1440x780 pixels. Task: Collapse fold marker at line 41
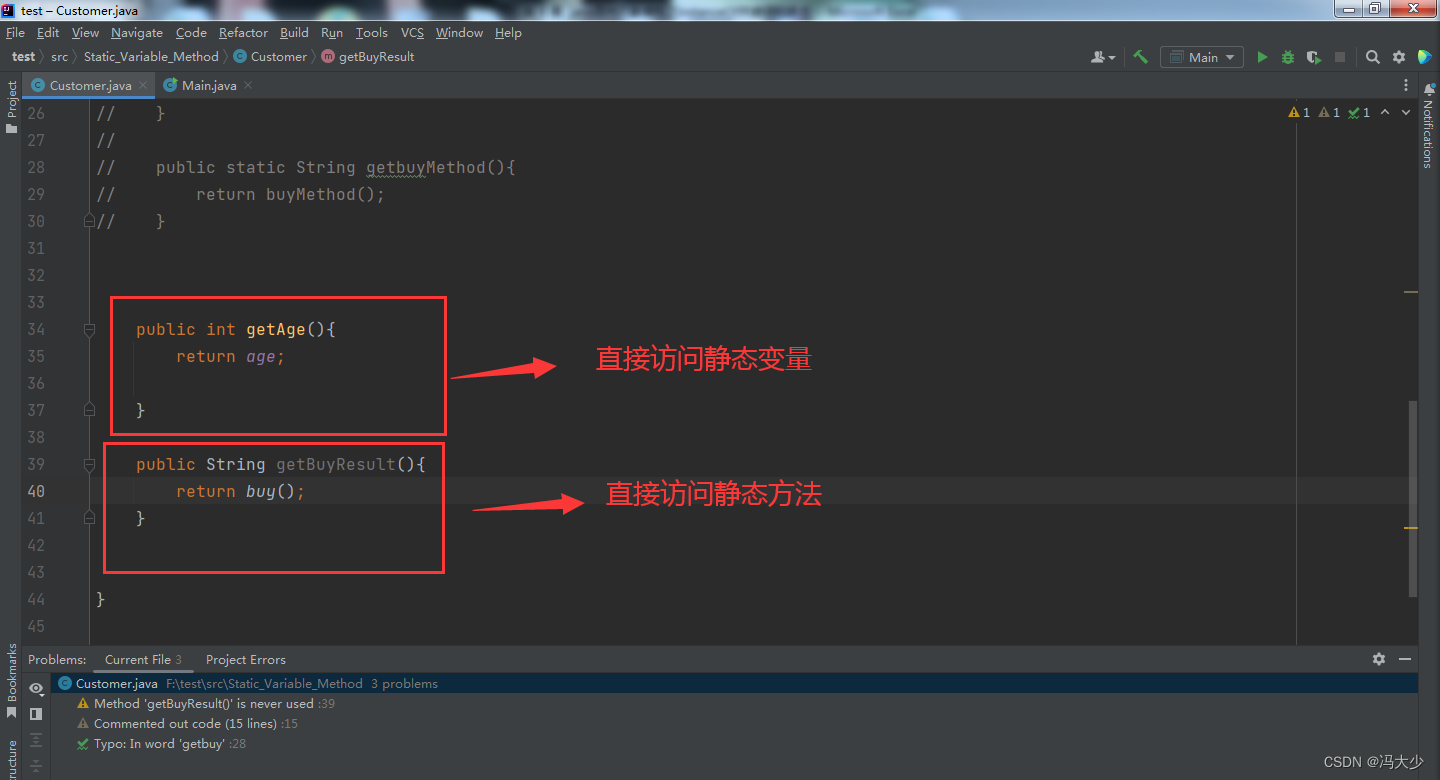tap(89, 517)
